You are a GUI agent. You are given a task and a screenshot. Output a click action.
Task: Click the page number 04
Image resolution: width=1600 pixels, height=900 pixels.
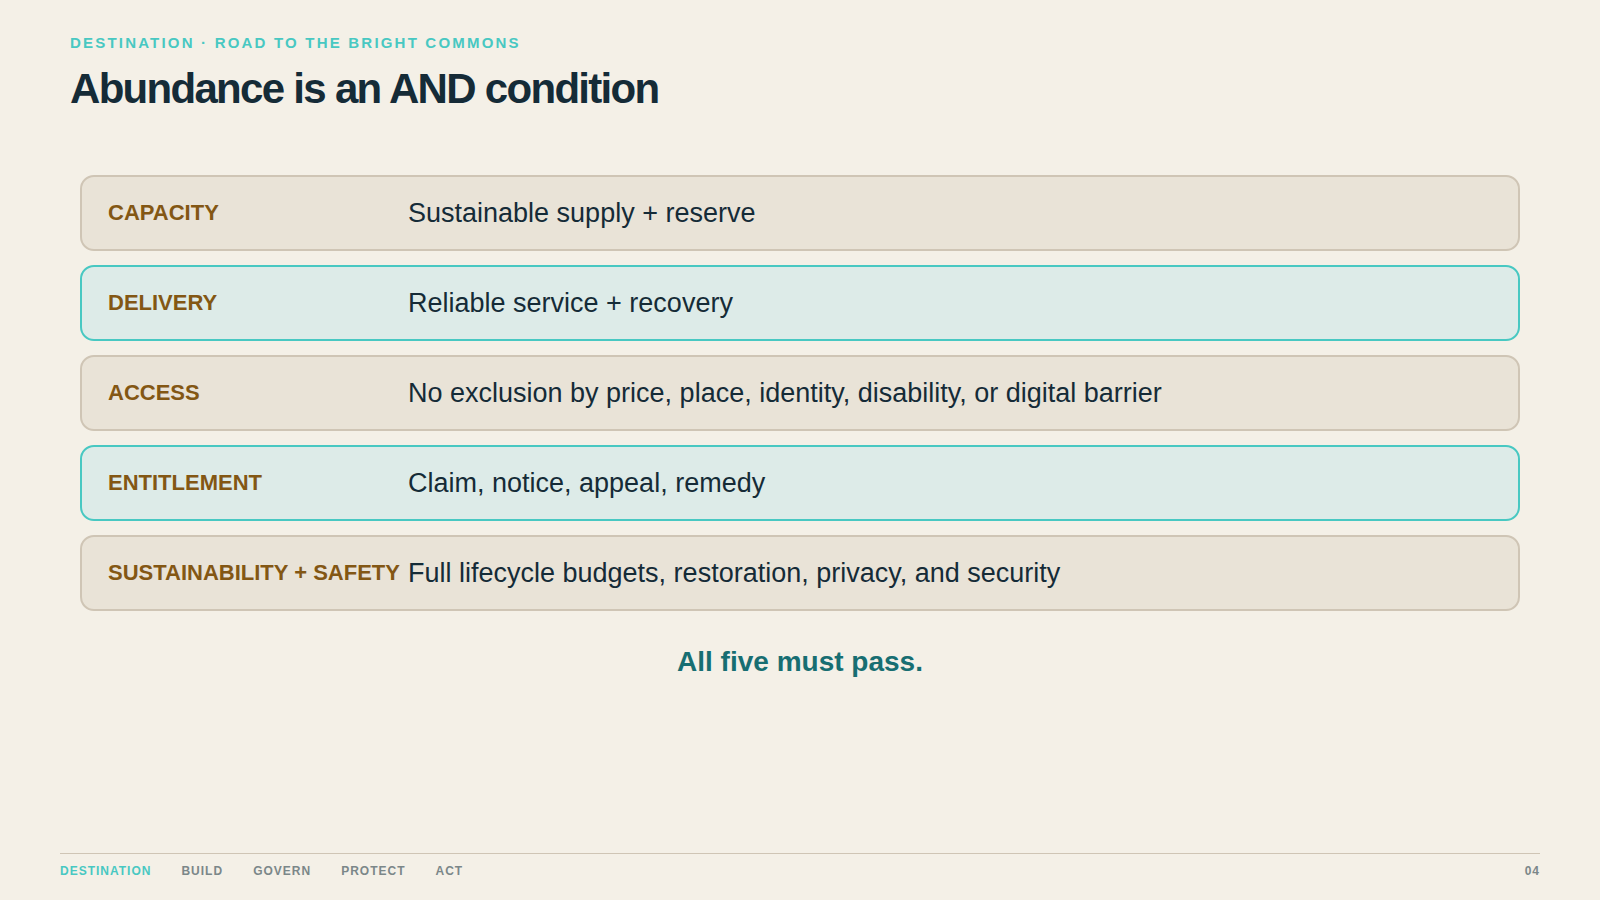click(1532, 871)
